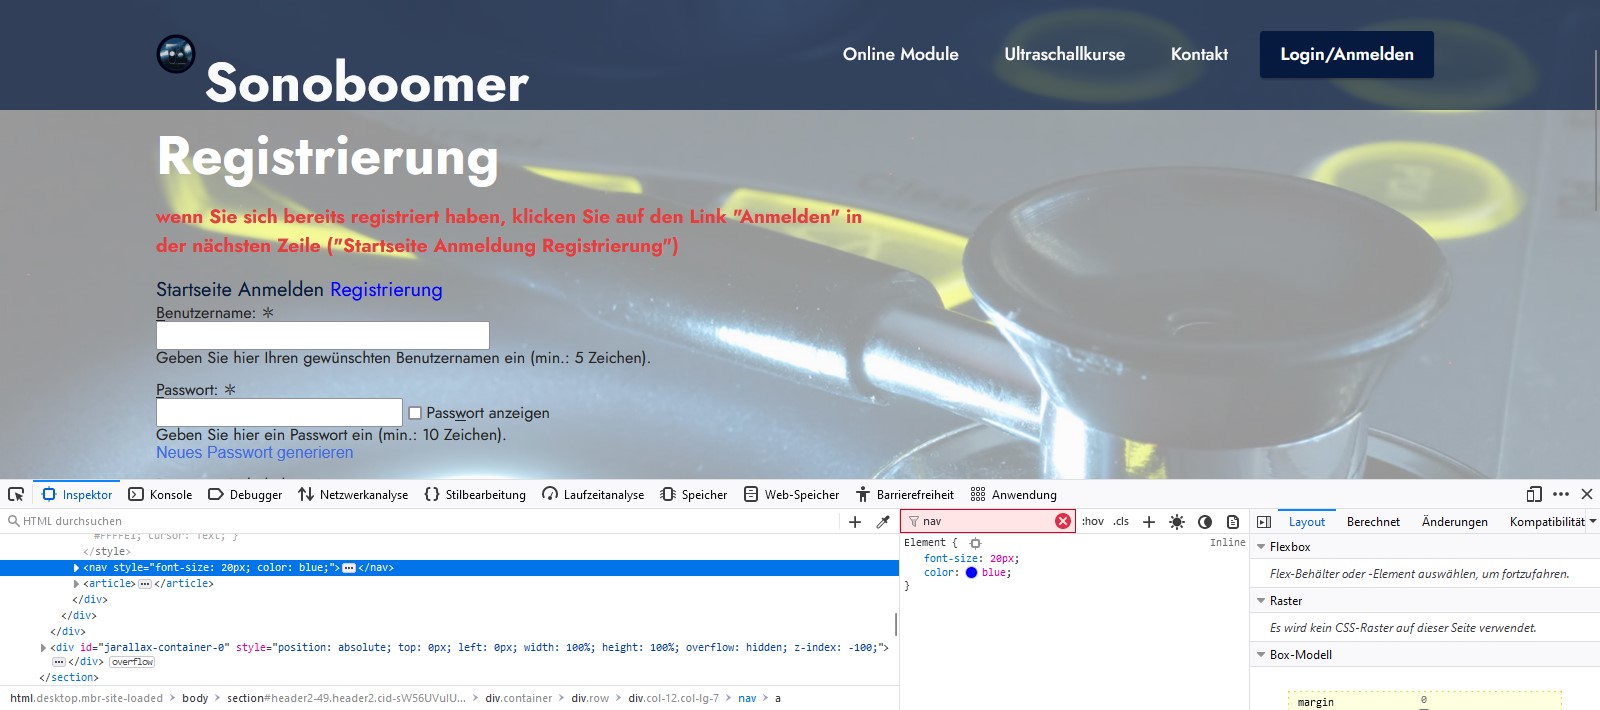
Task: Toggle dark color scheme simulation
Action: (x=1205, y=522)
